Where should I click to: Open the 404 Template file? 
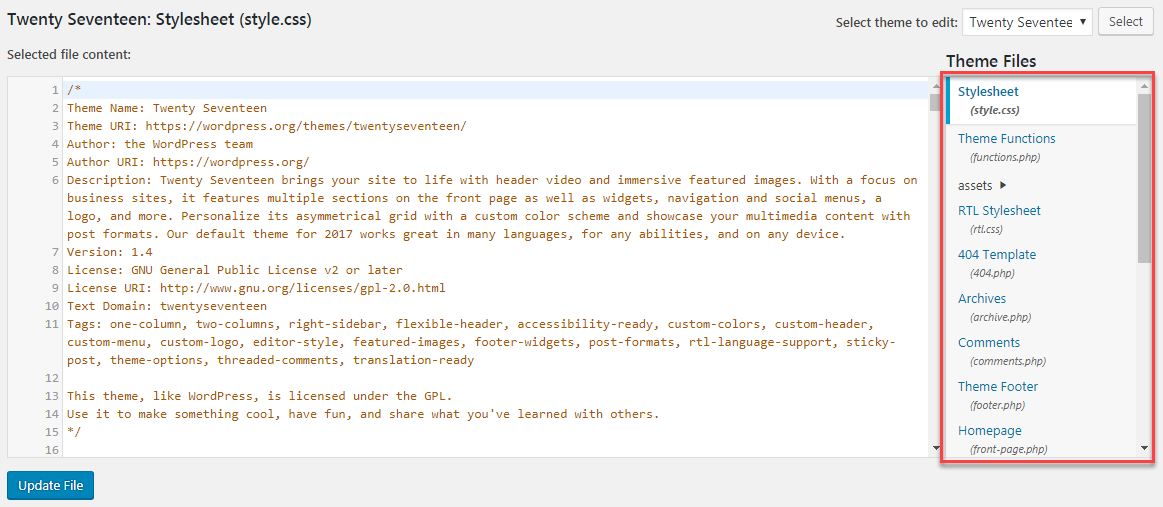(996, 255)
